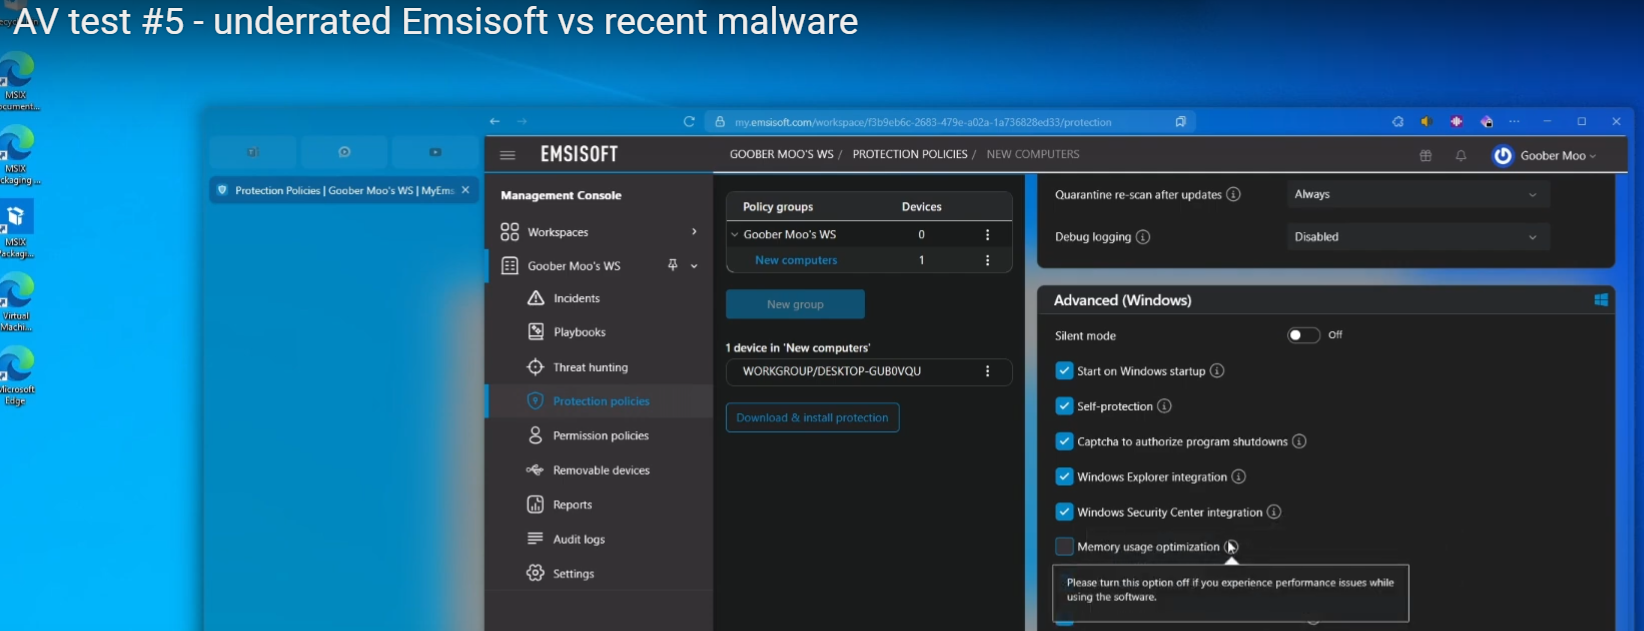1644x631 pixels.
Task: Toggle the Silent mode switch
Action: [x=1303, y=335]
